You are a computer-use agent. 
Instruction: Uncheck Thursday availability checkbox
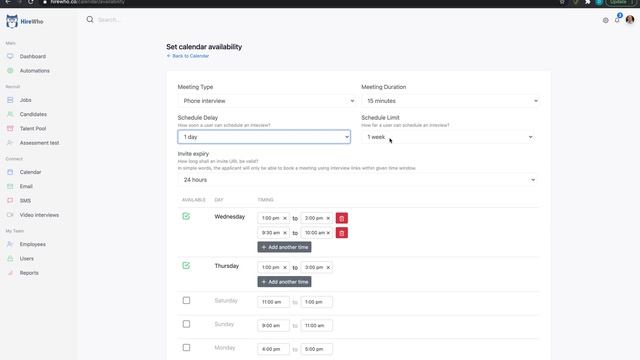[x=186, y=265]
